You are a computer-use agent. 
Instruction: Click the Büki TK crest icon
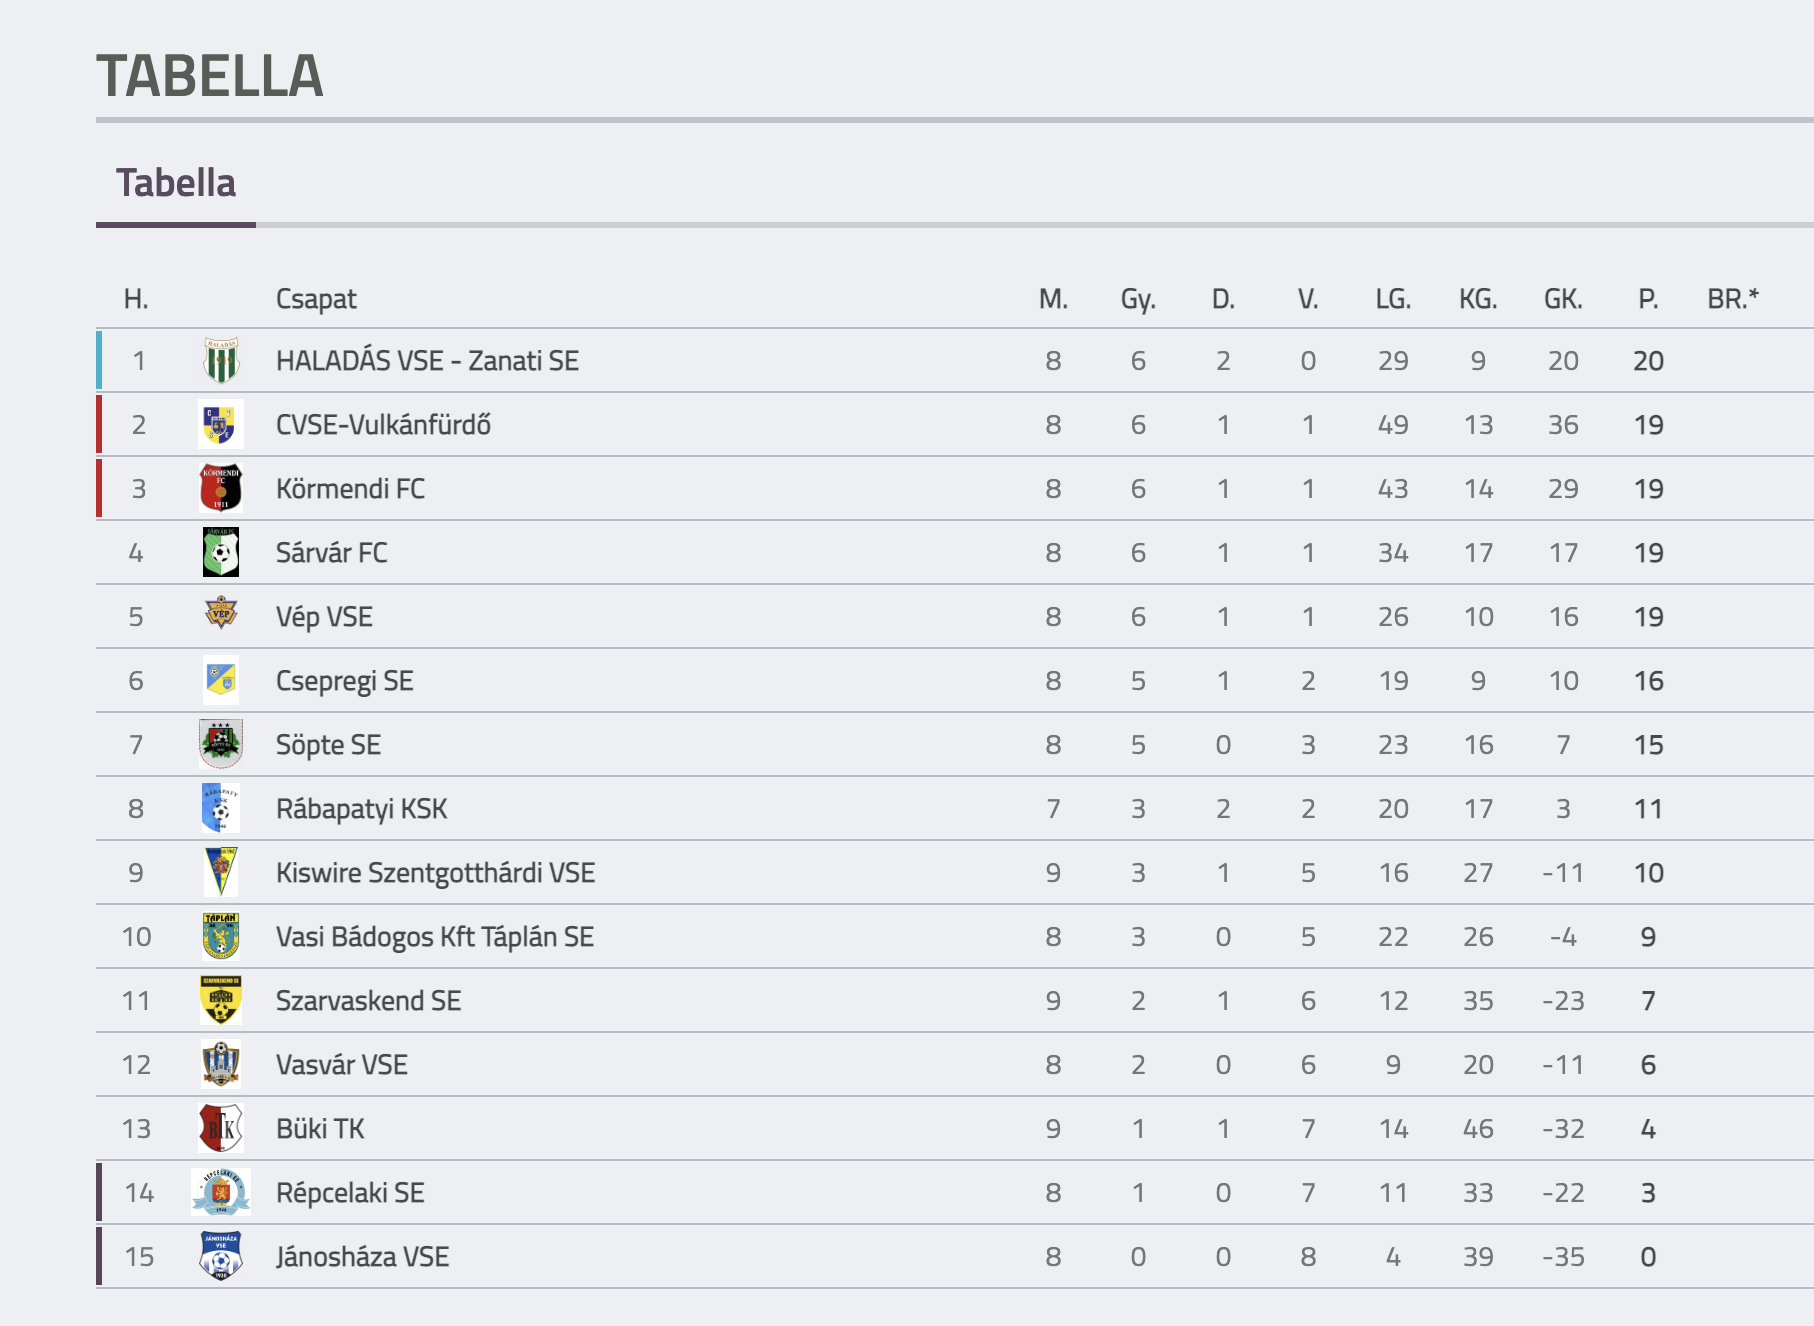[221, 1129]
